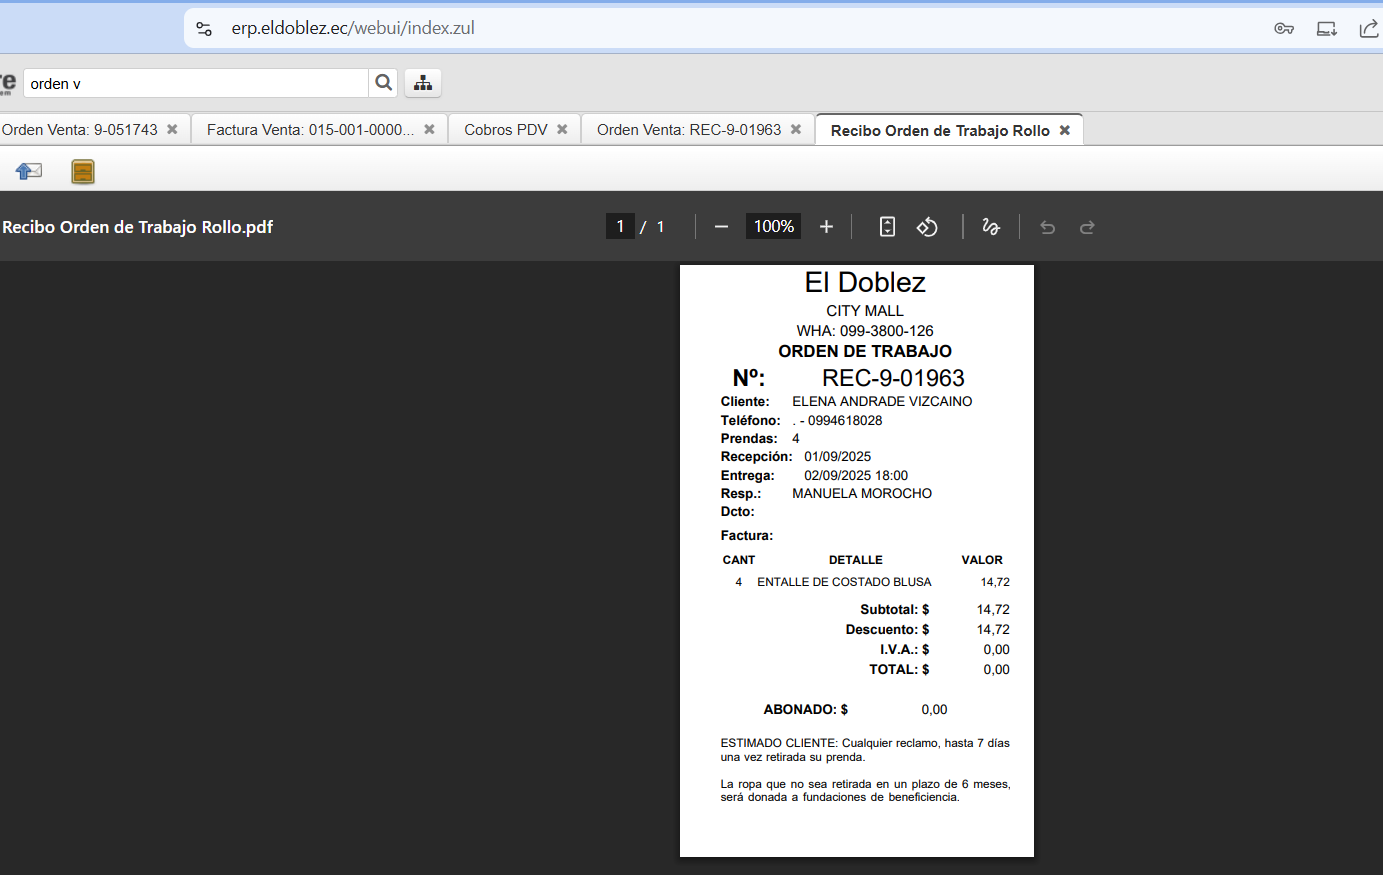Zoom in the PDF with plus

coord(826,227)
